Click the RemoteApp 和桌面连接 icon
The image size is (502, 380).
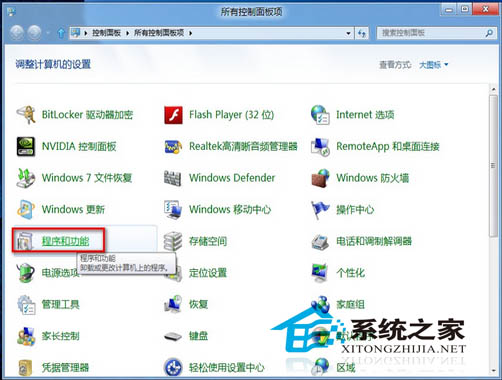pyautogui.click(x=320, y=146)
